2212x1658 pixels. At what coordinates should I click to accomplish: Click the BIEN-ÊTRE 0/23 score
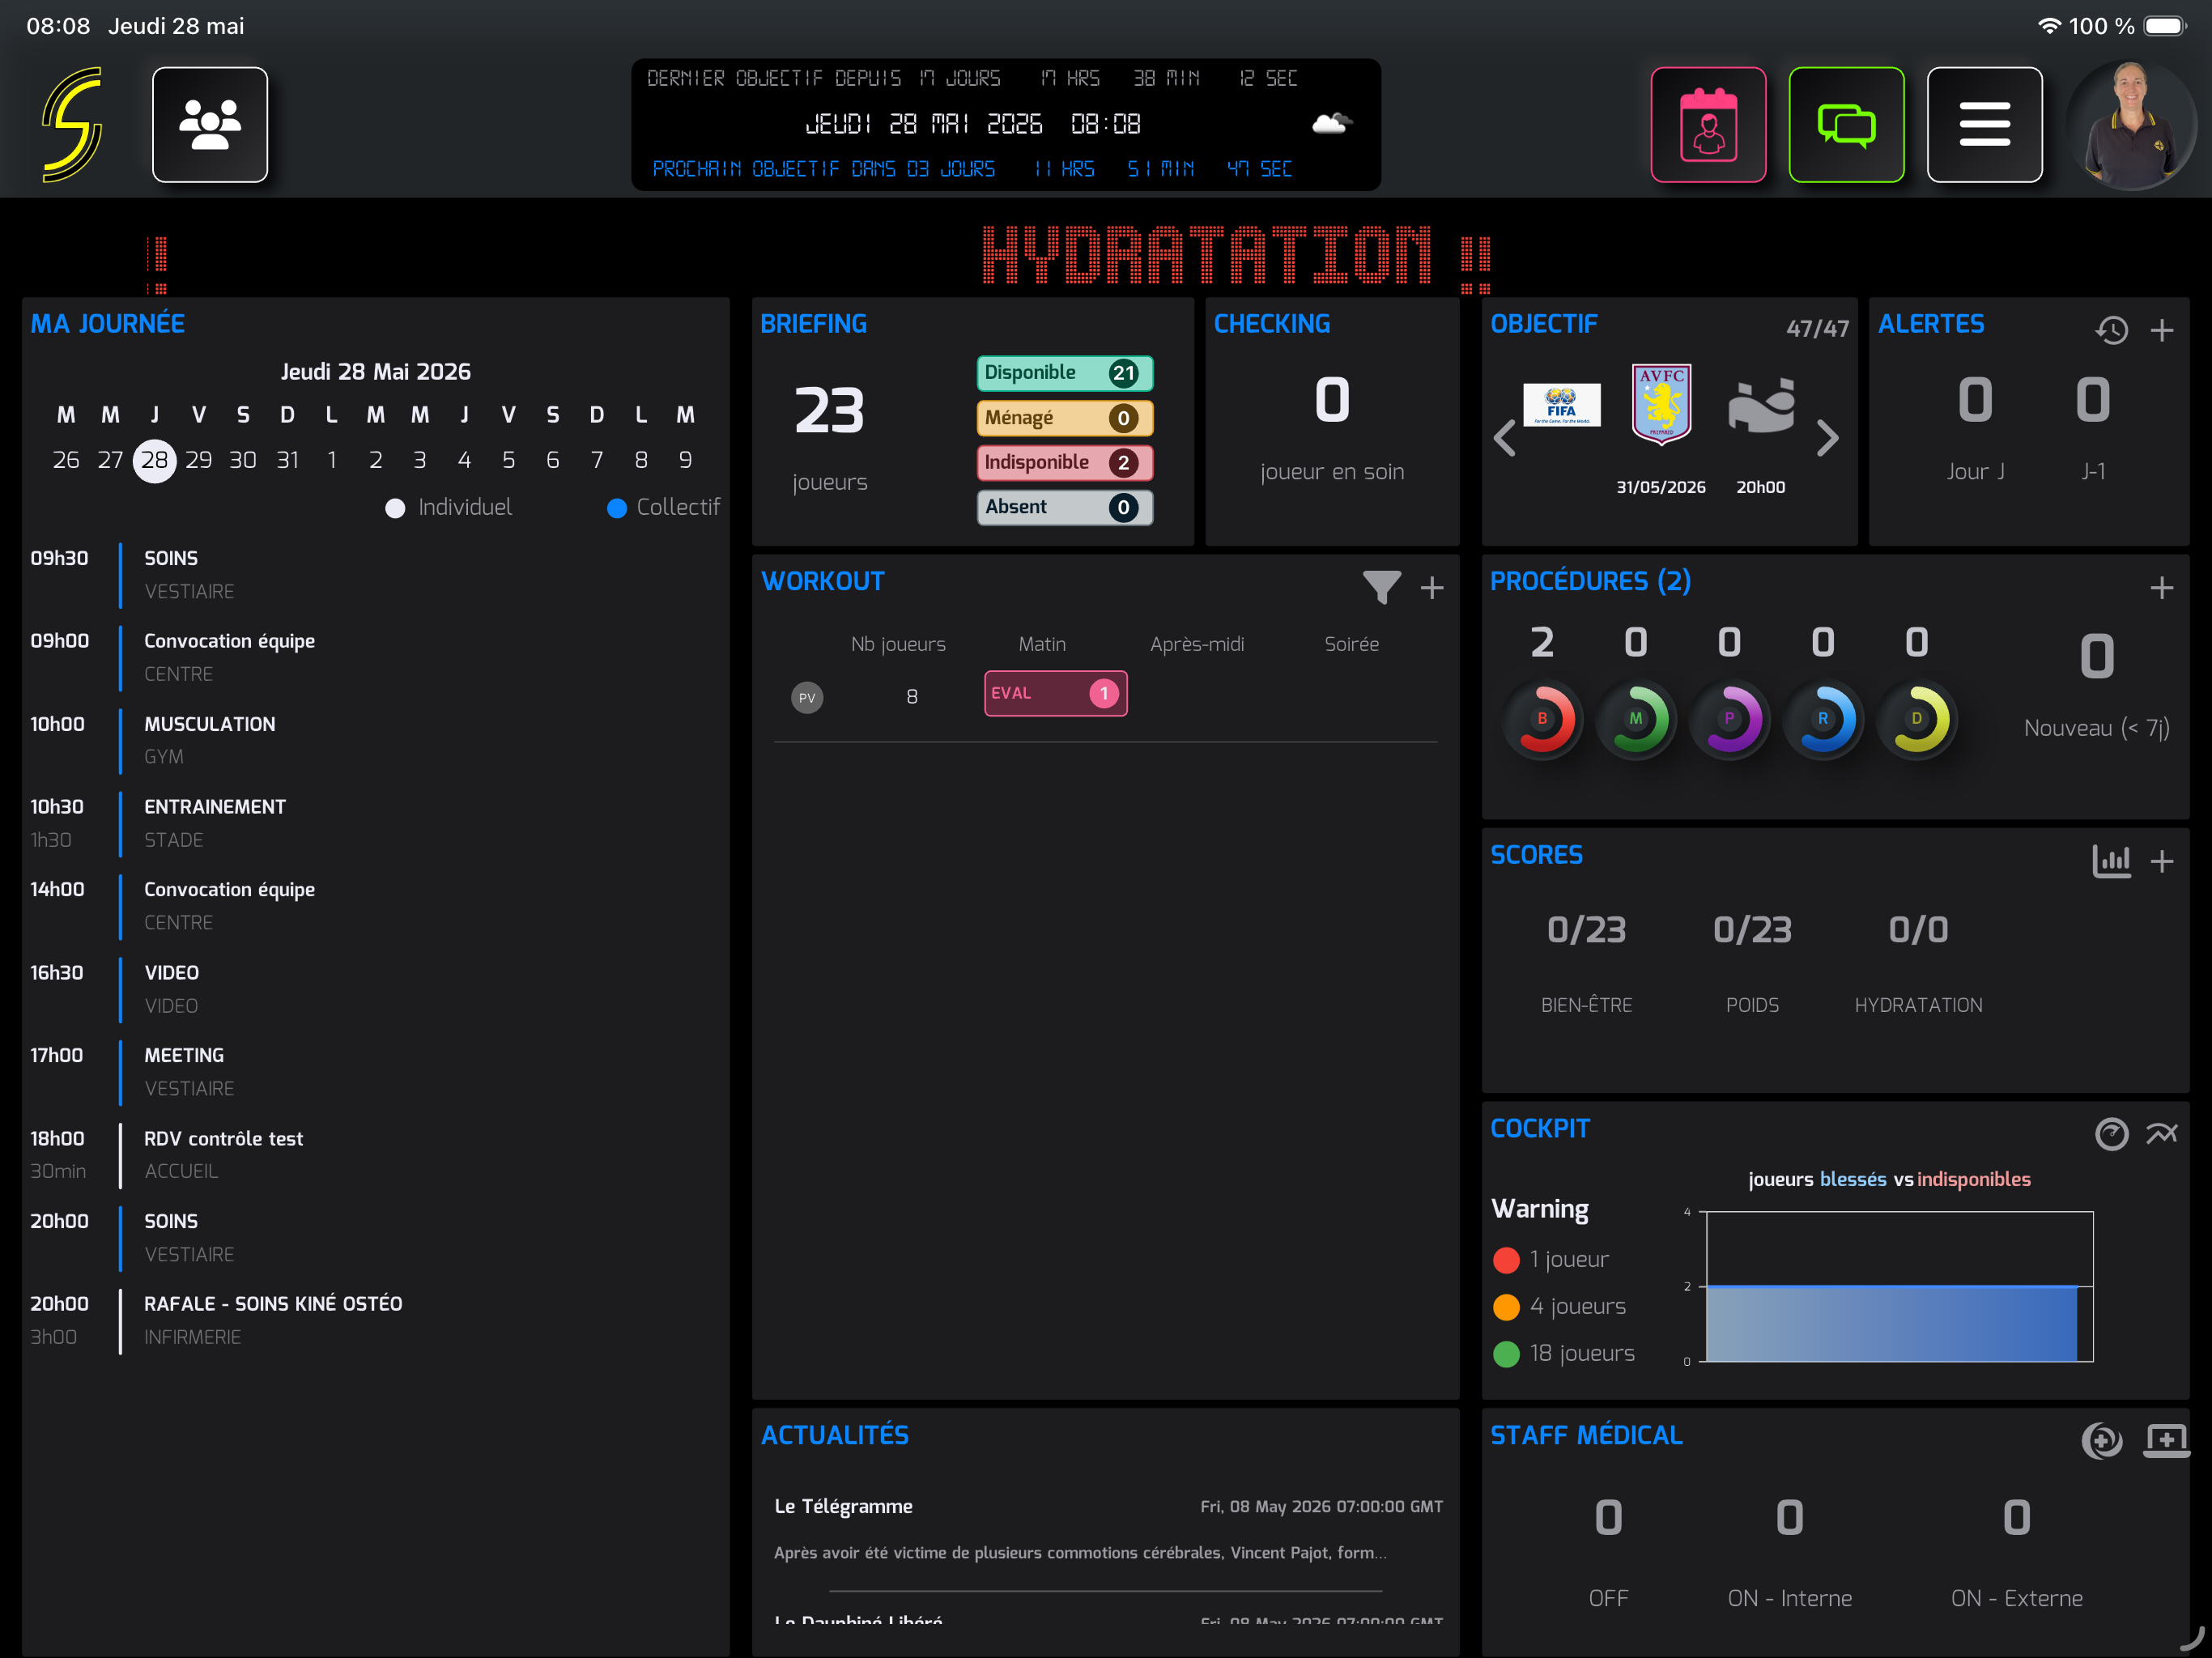[x=1586, y=964]
